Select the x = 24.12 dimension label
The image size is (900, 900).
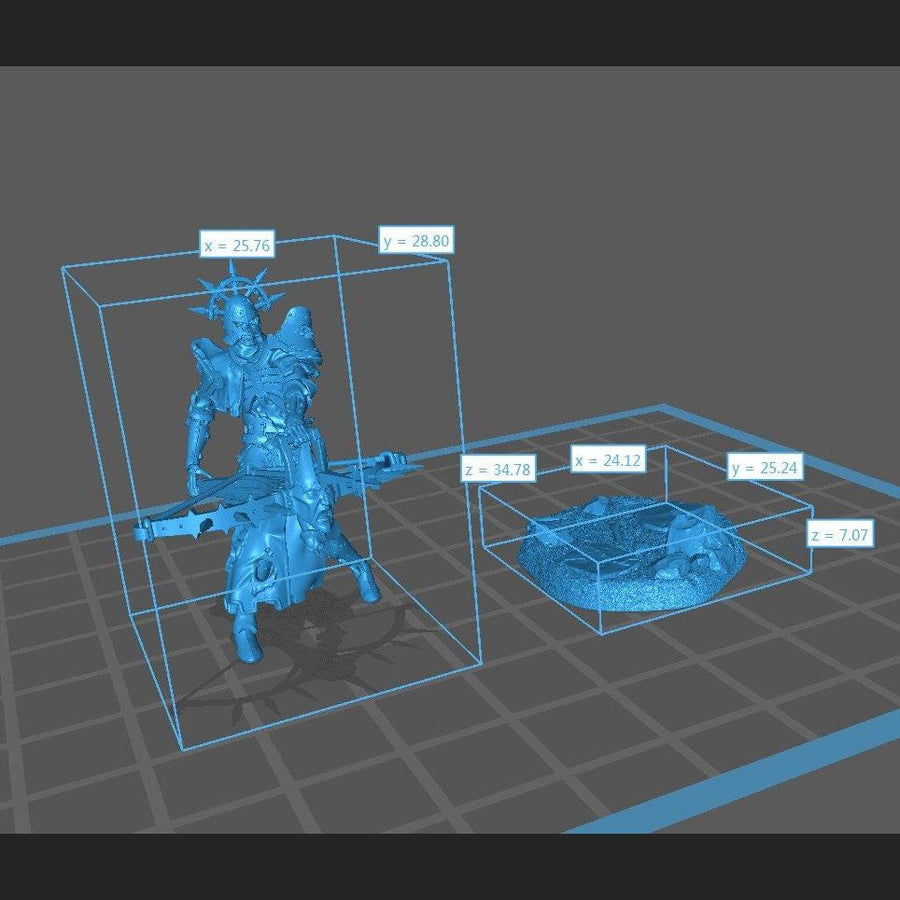coord(608,461)
